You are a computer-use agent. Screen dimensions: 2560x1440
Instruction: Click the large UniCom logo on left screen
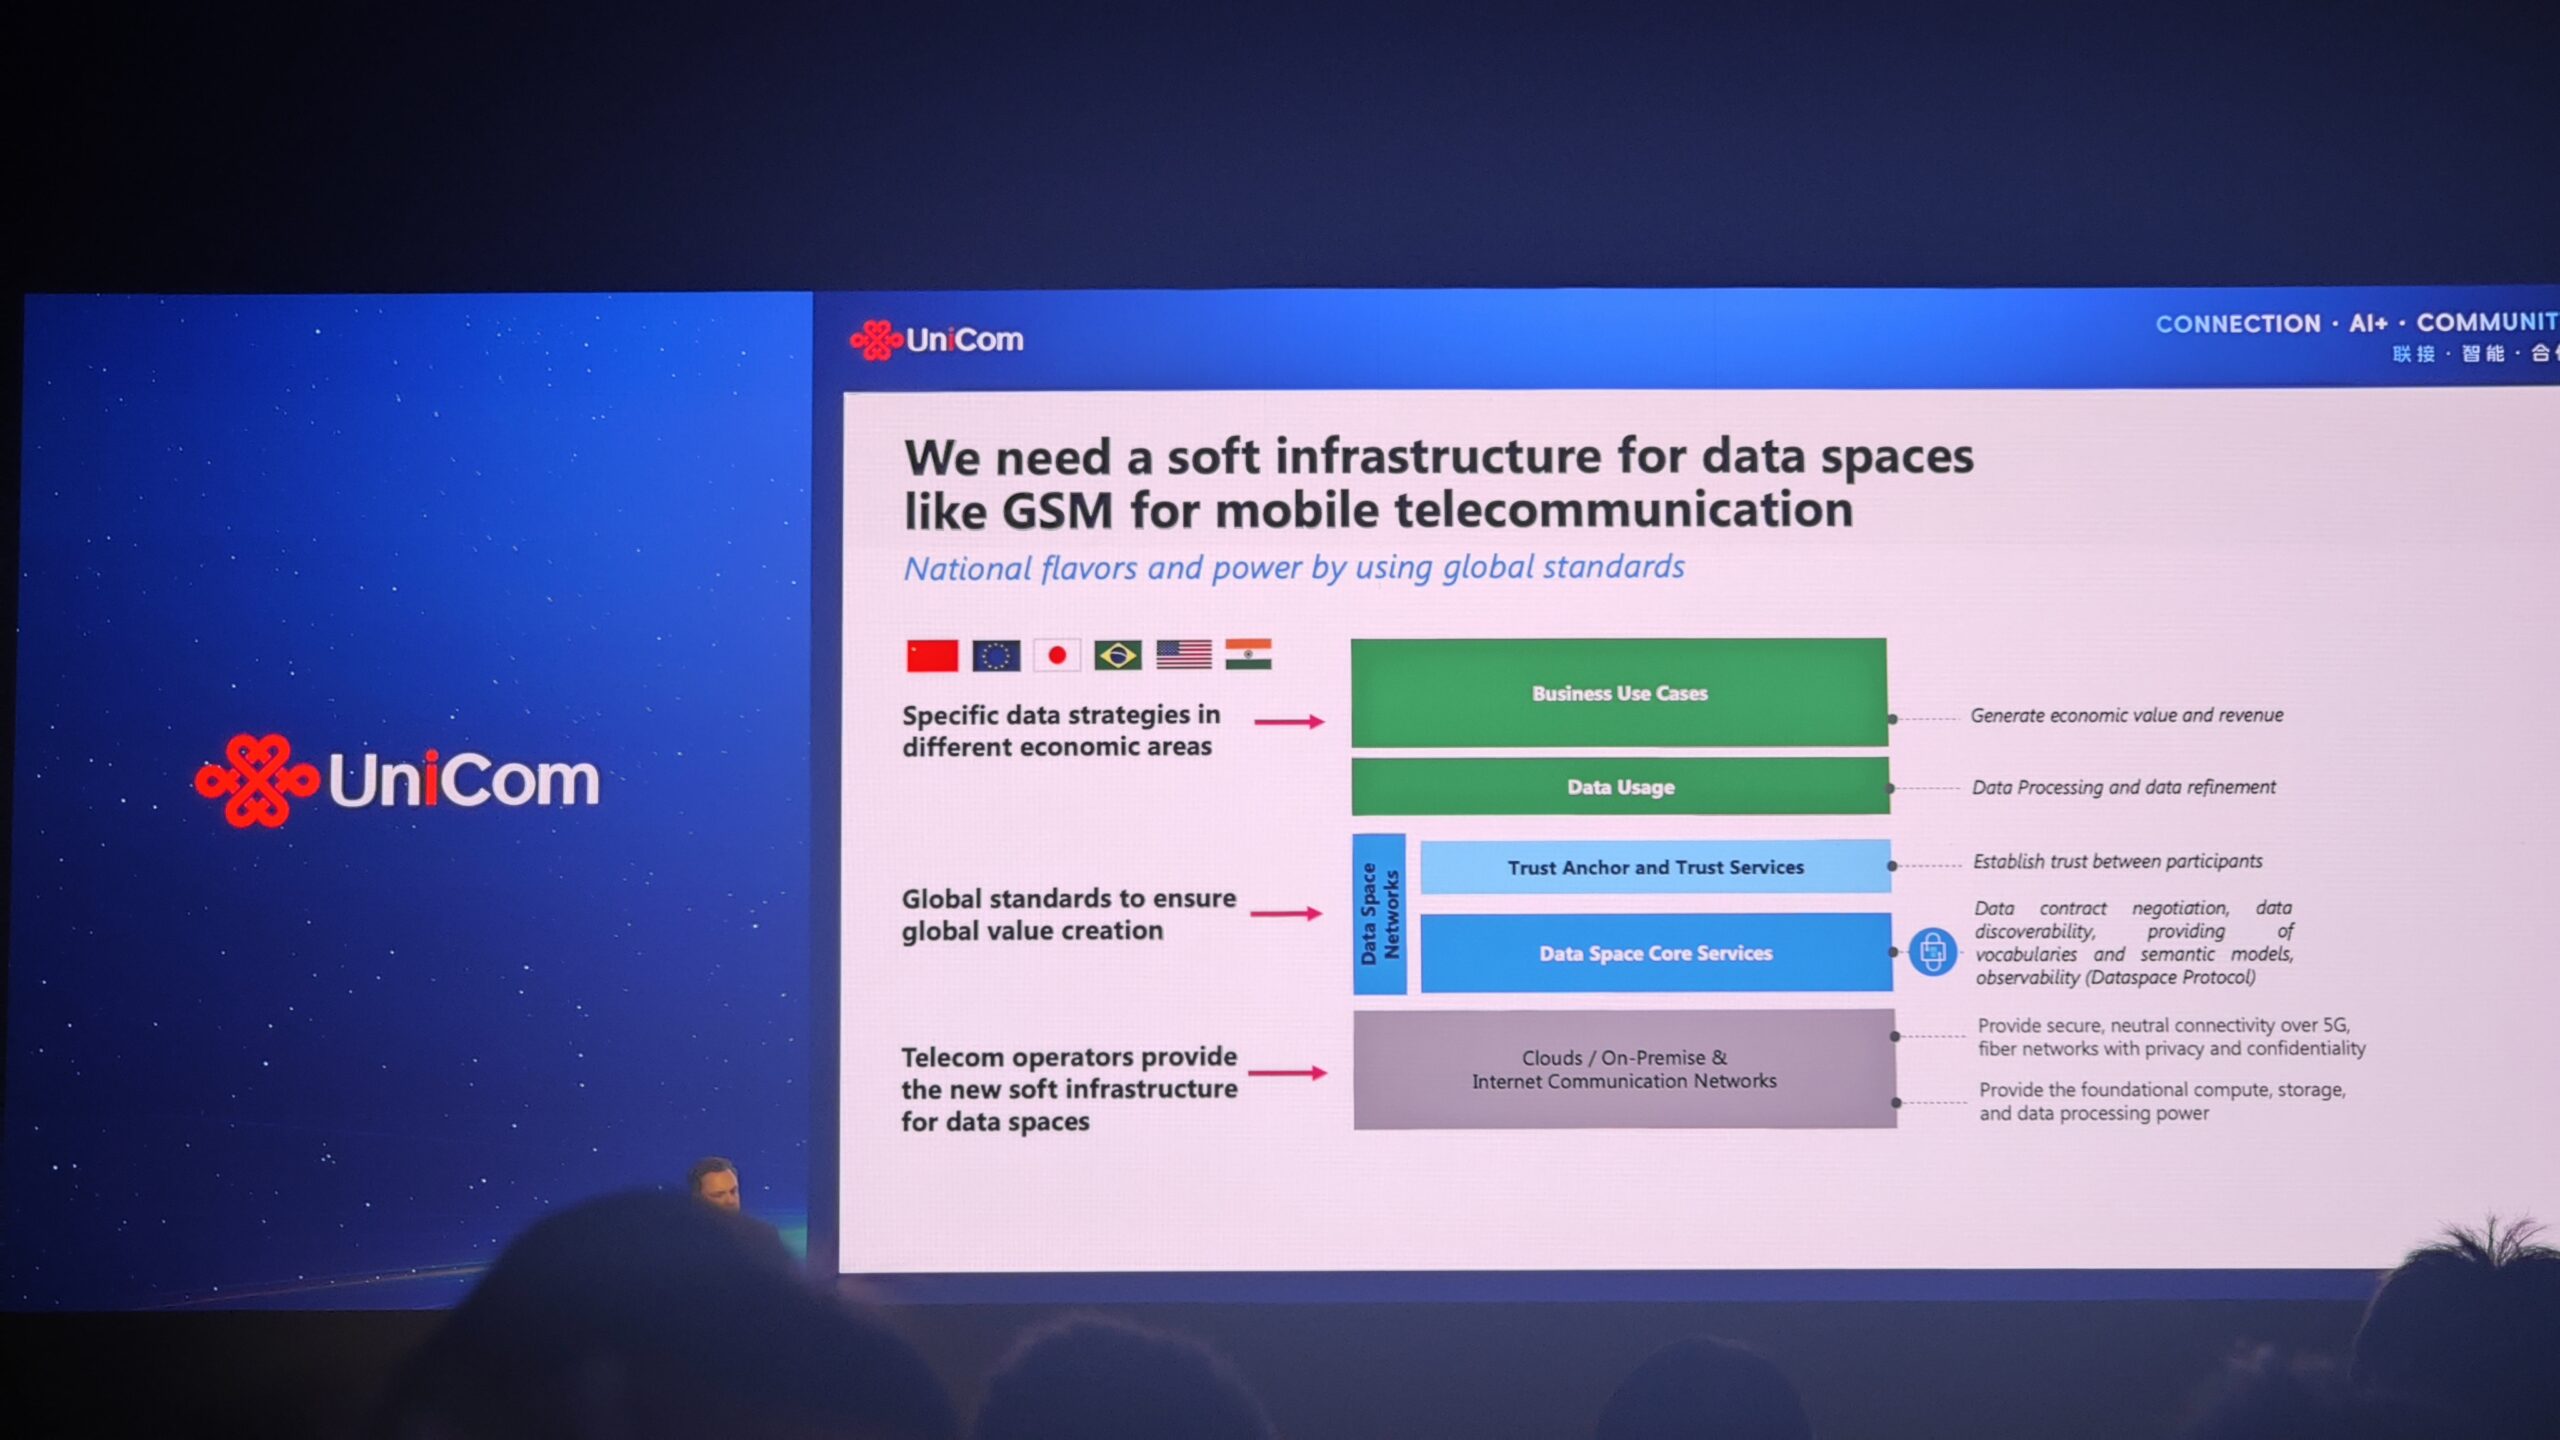coord(398,780)
